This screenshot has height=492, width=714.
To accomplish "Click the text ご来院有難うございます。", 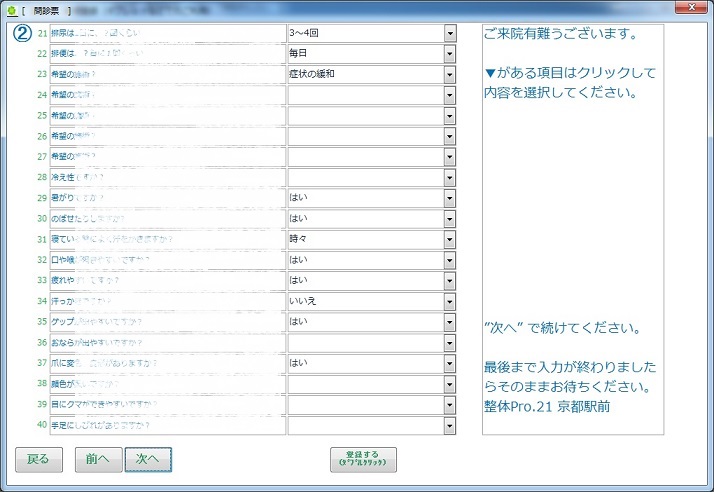I will coord(561,34).
